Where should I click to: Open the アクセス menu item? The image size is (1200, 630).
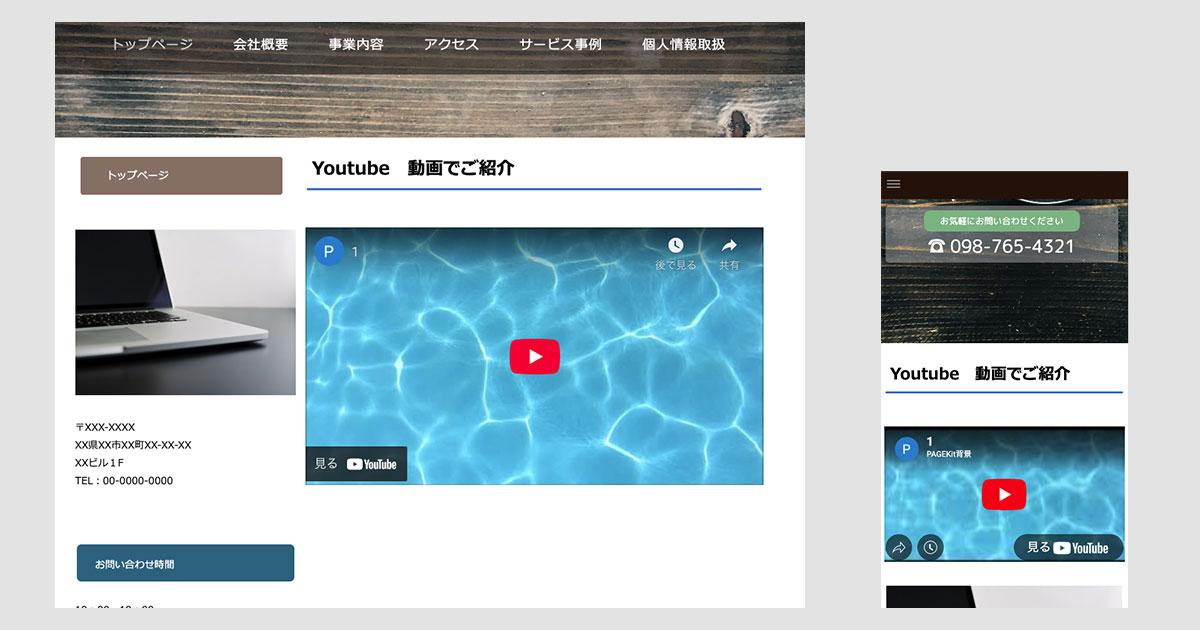tap(451, 44)
